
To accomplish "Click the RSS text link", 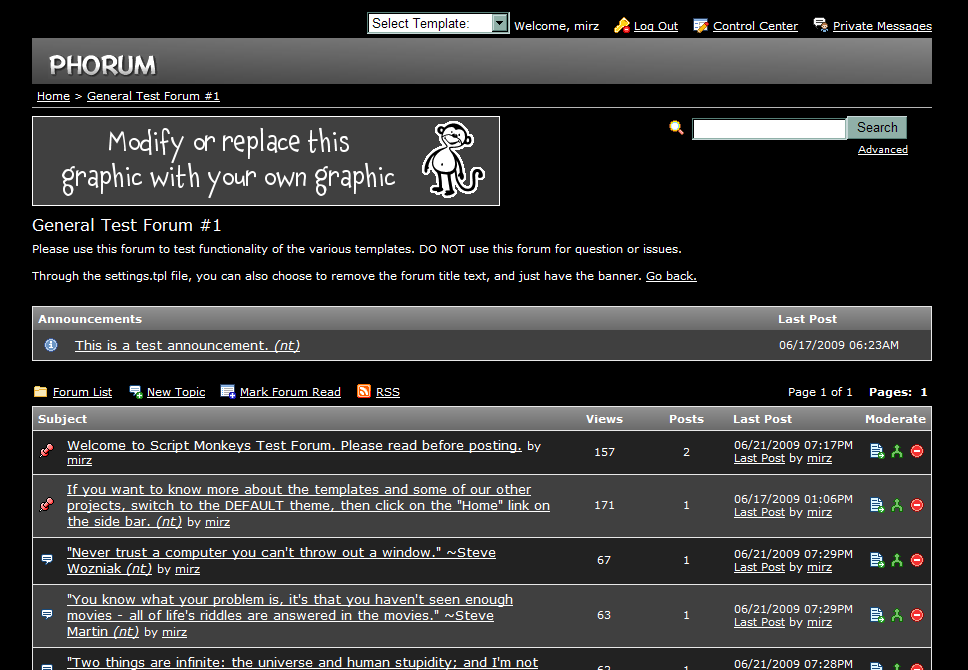I will coord(388,392).
